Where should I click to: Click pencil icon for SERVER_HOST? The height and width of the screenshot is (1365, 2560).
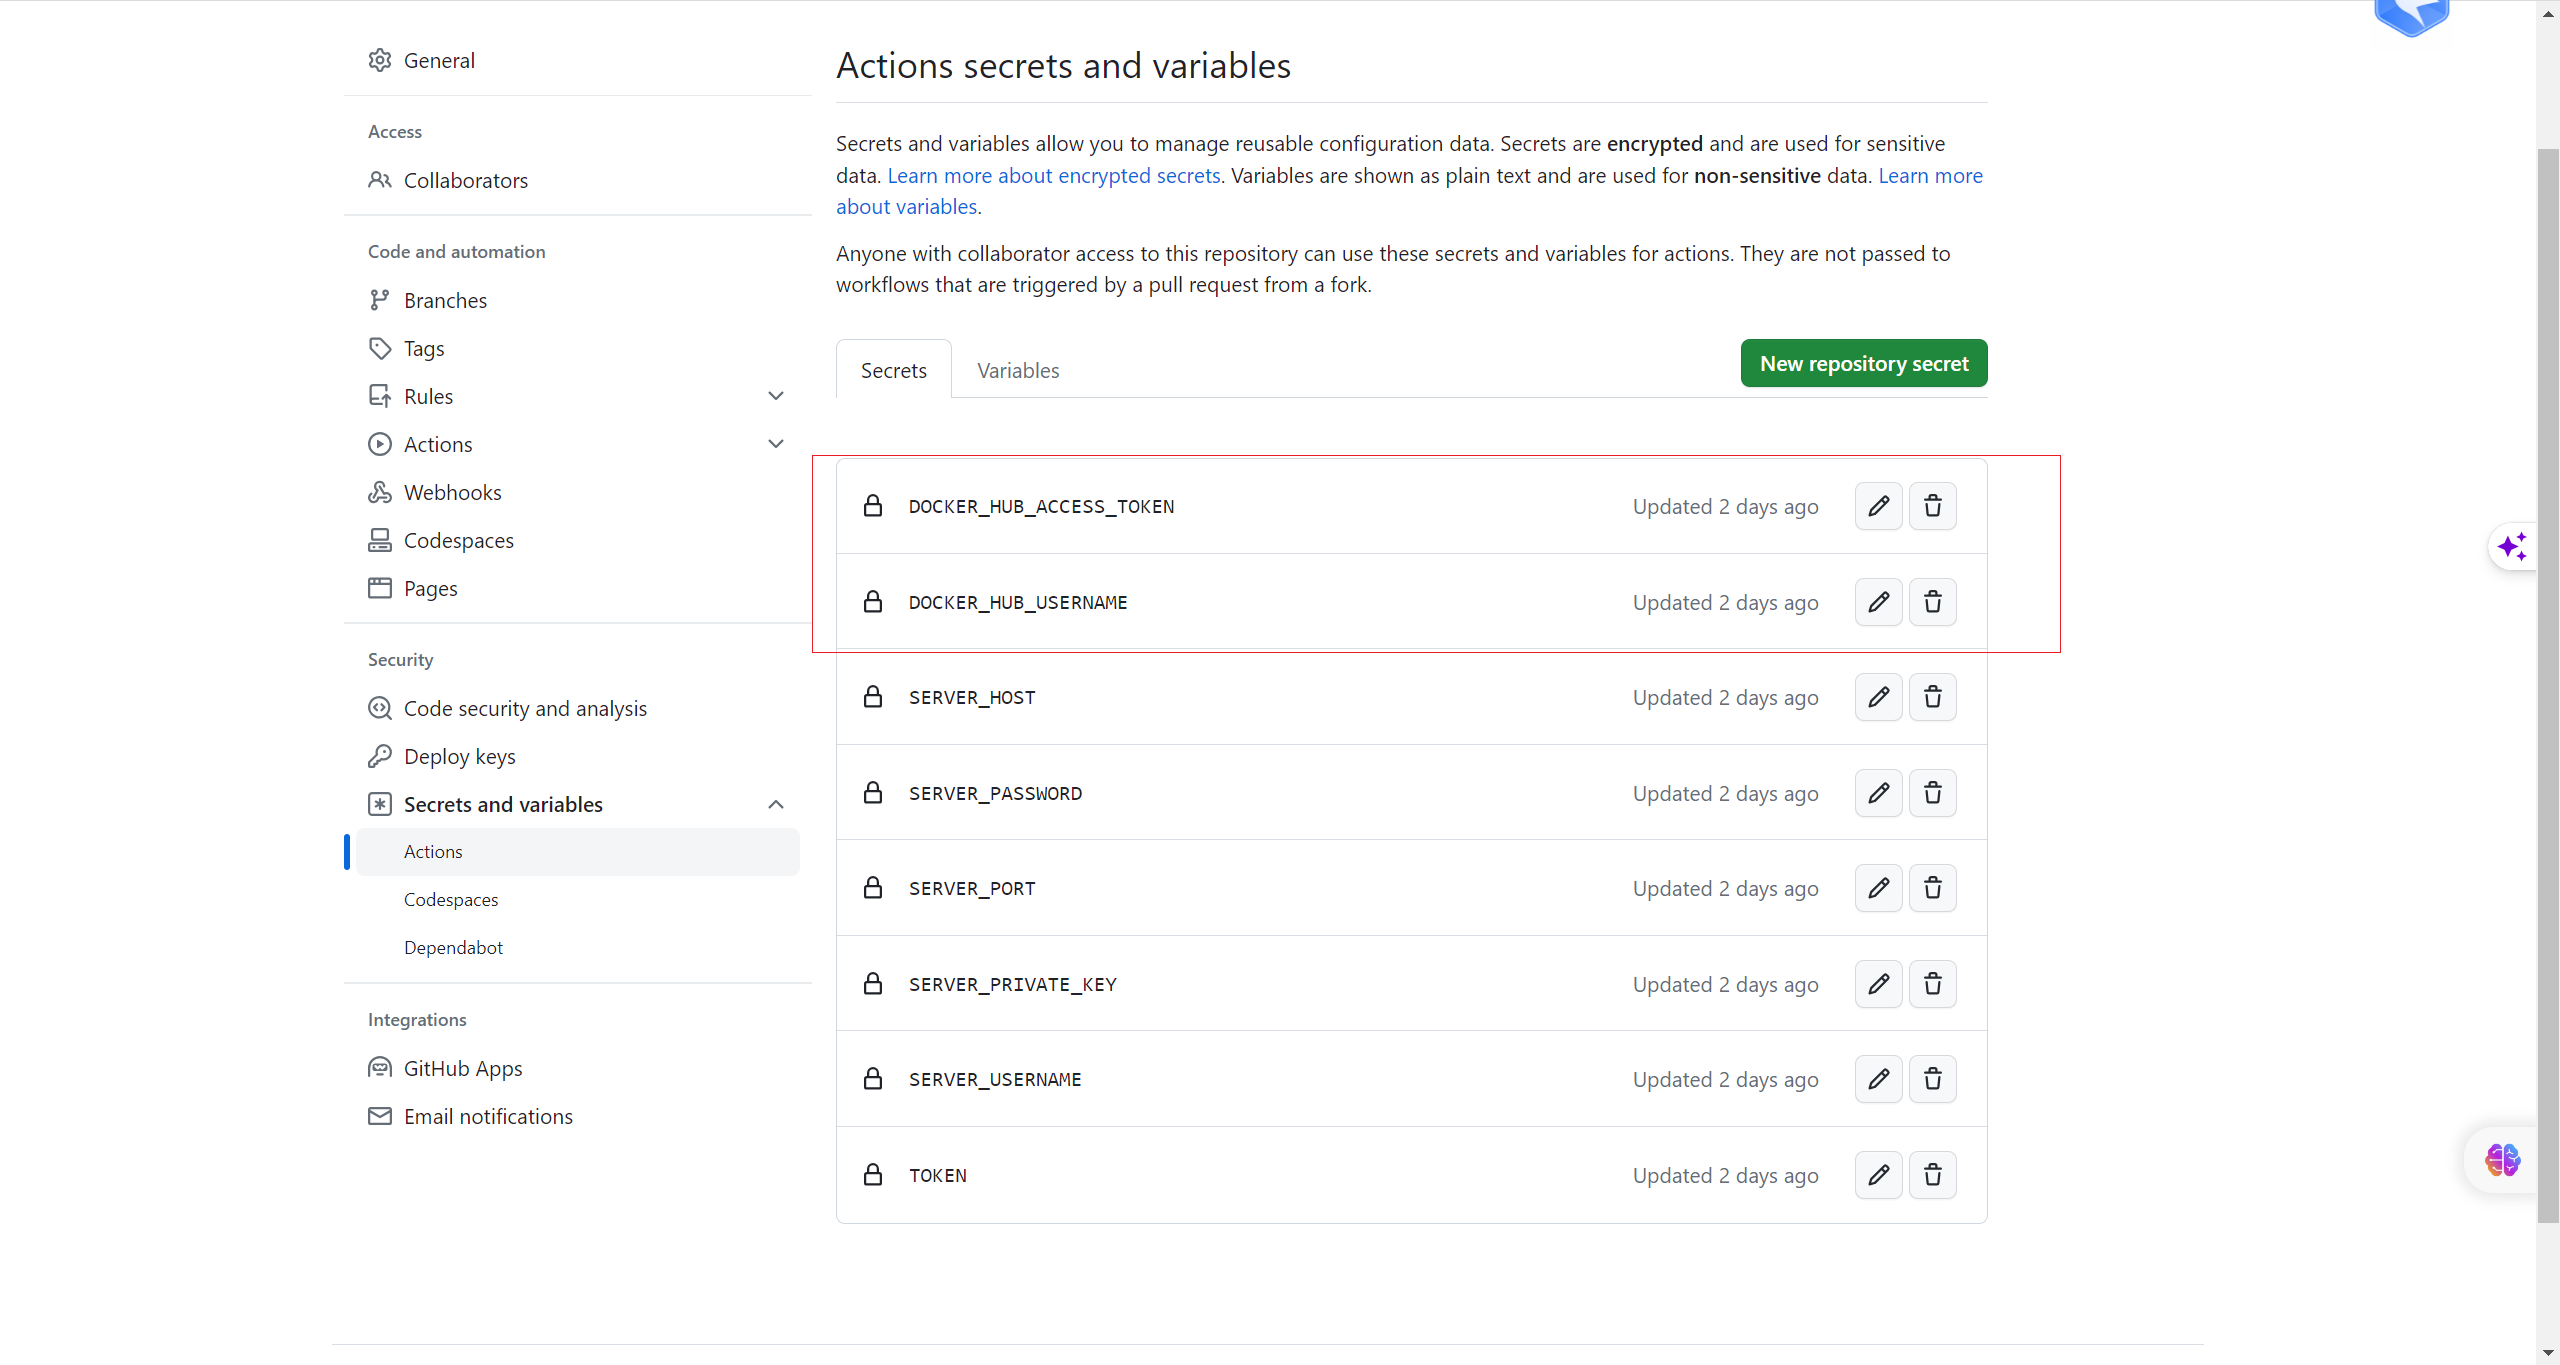1878,697
